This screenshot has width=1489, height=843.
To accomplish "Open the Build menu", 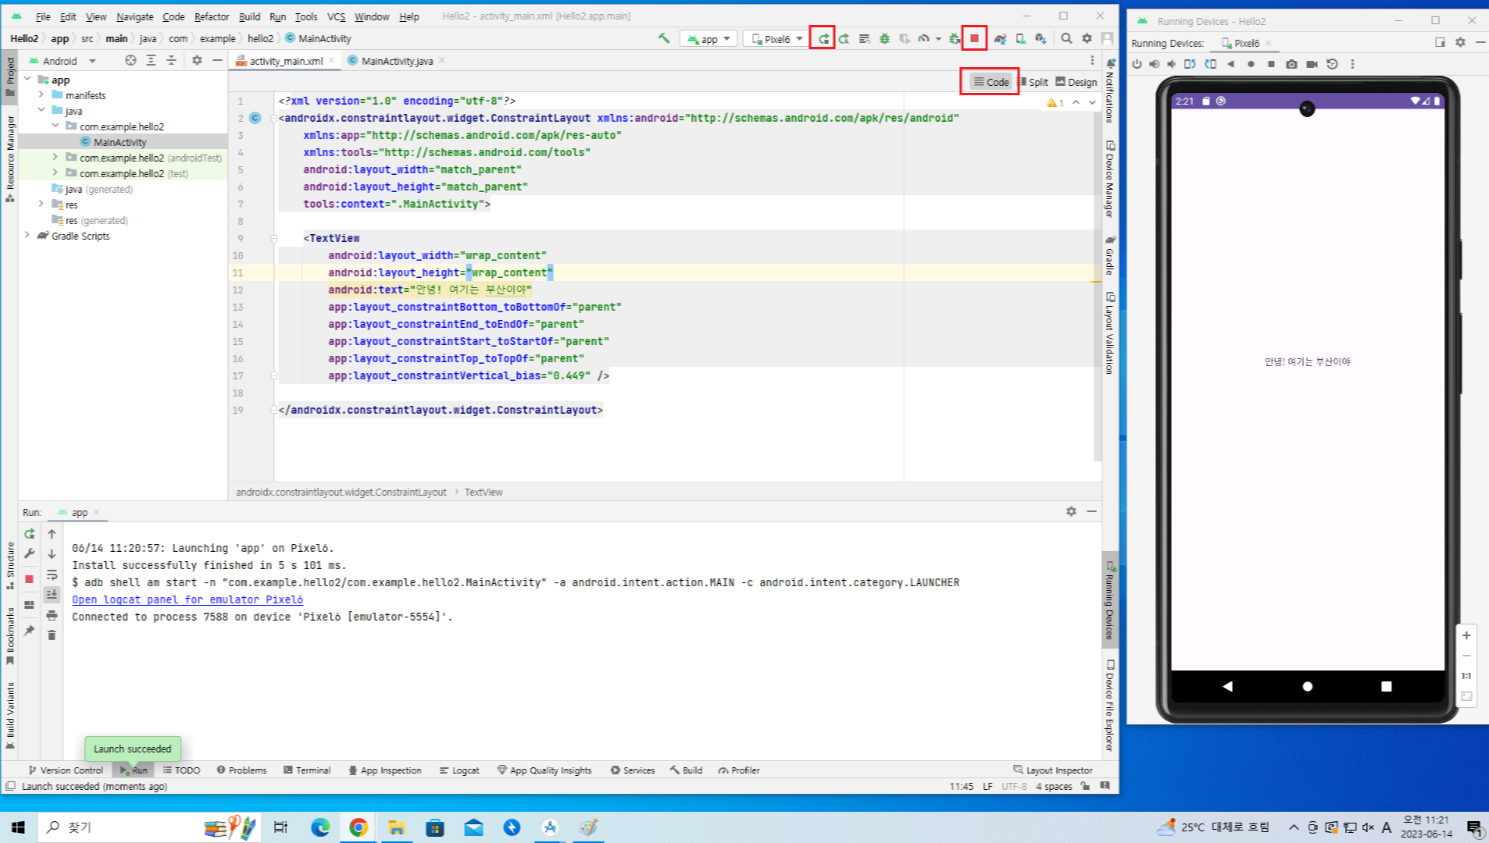I will [249, 16].
